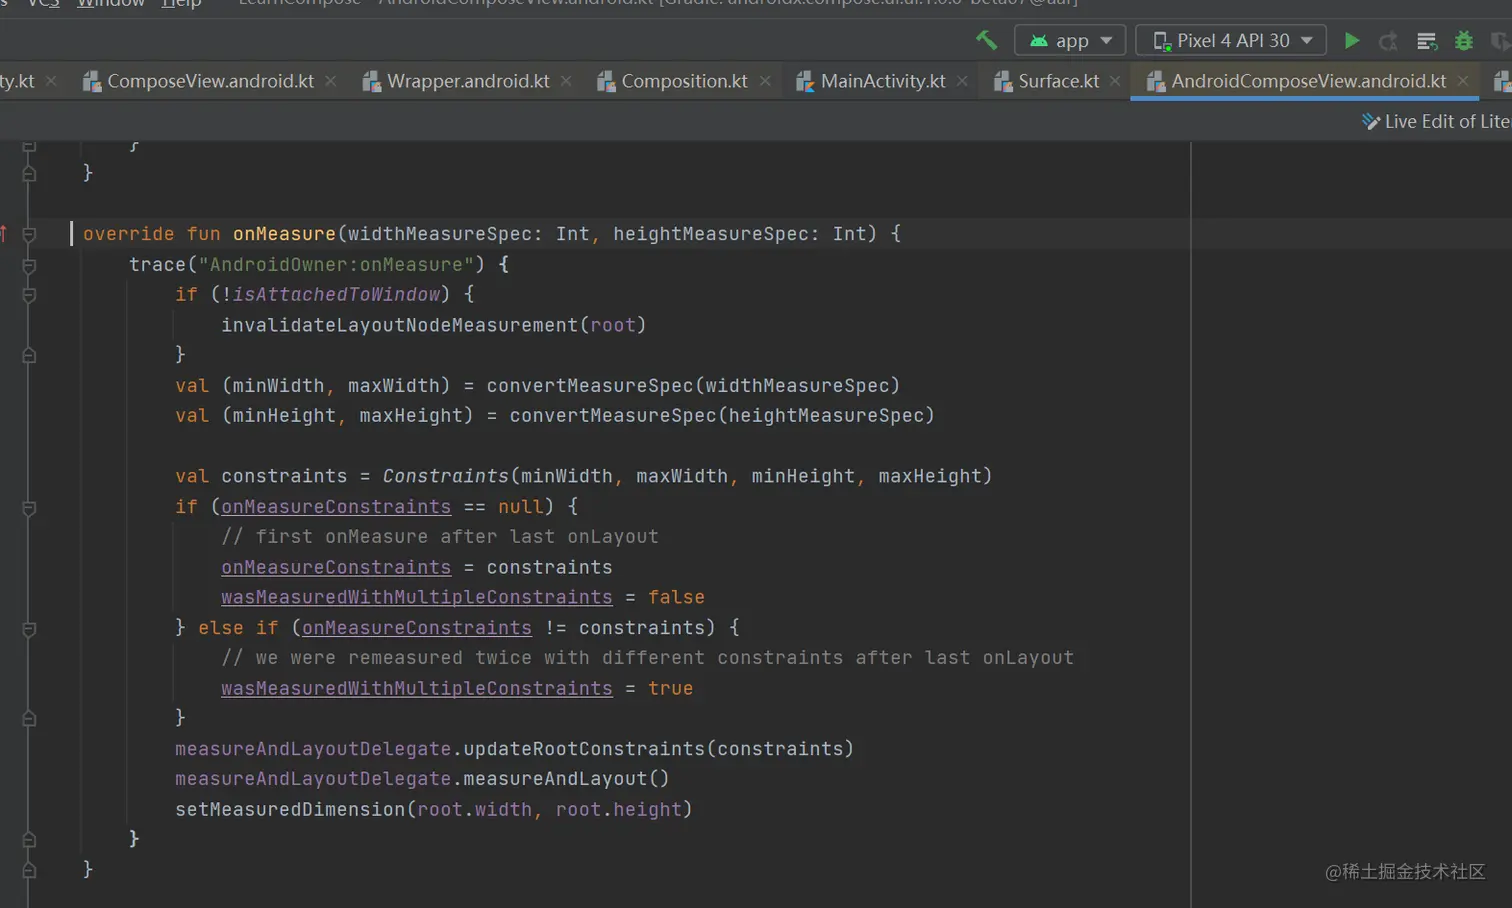
Task: Collapse the onMeasure function fold marker
Action: tap(29, 234)
